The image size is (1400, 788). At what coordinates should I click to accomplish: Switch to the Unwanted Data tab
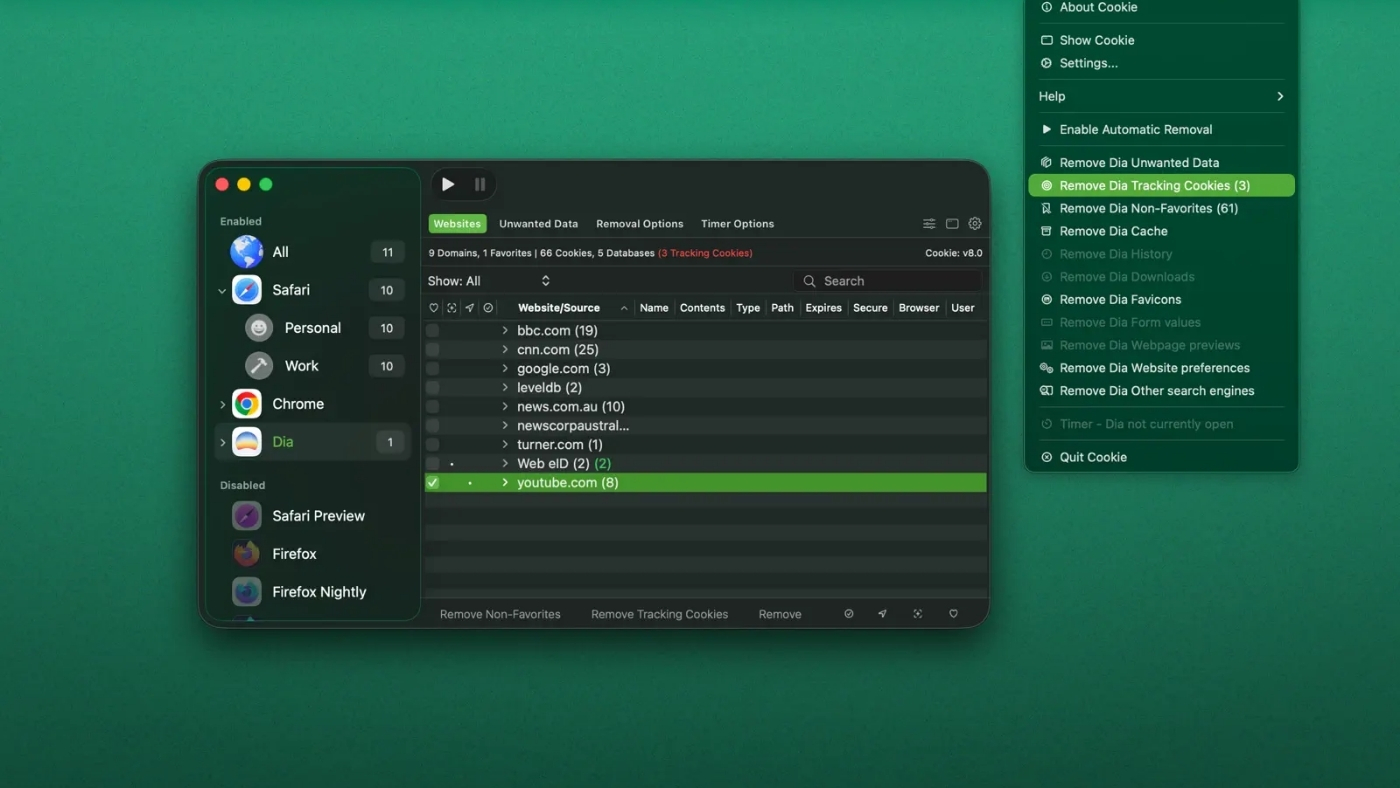click(539, 224)
